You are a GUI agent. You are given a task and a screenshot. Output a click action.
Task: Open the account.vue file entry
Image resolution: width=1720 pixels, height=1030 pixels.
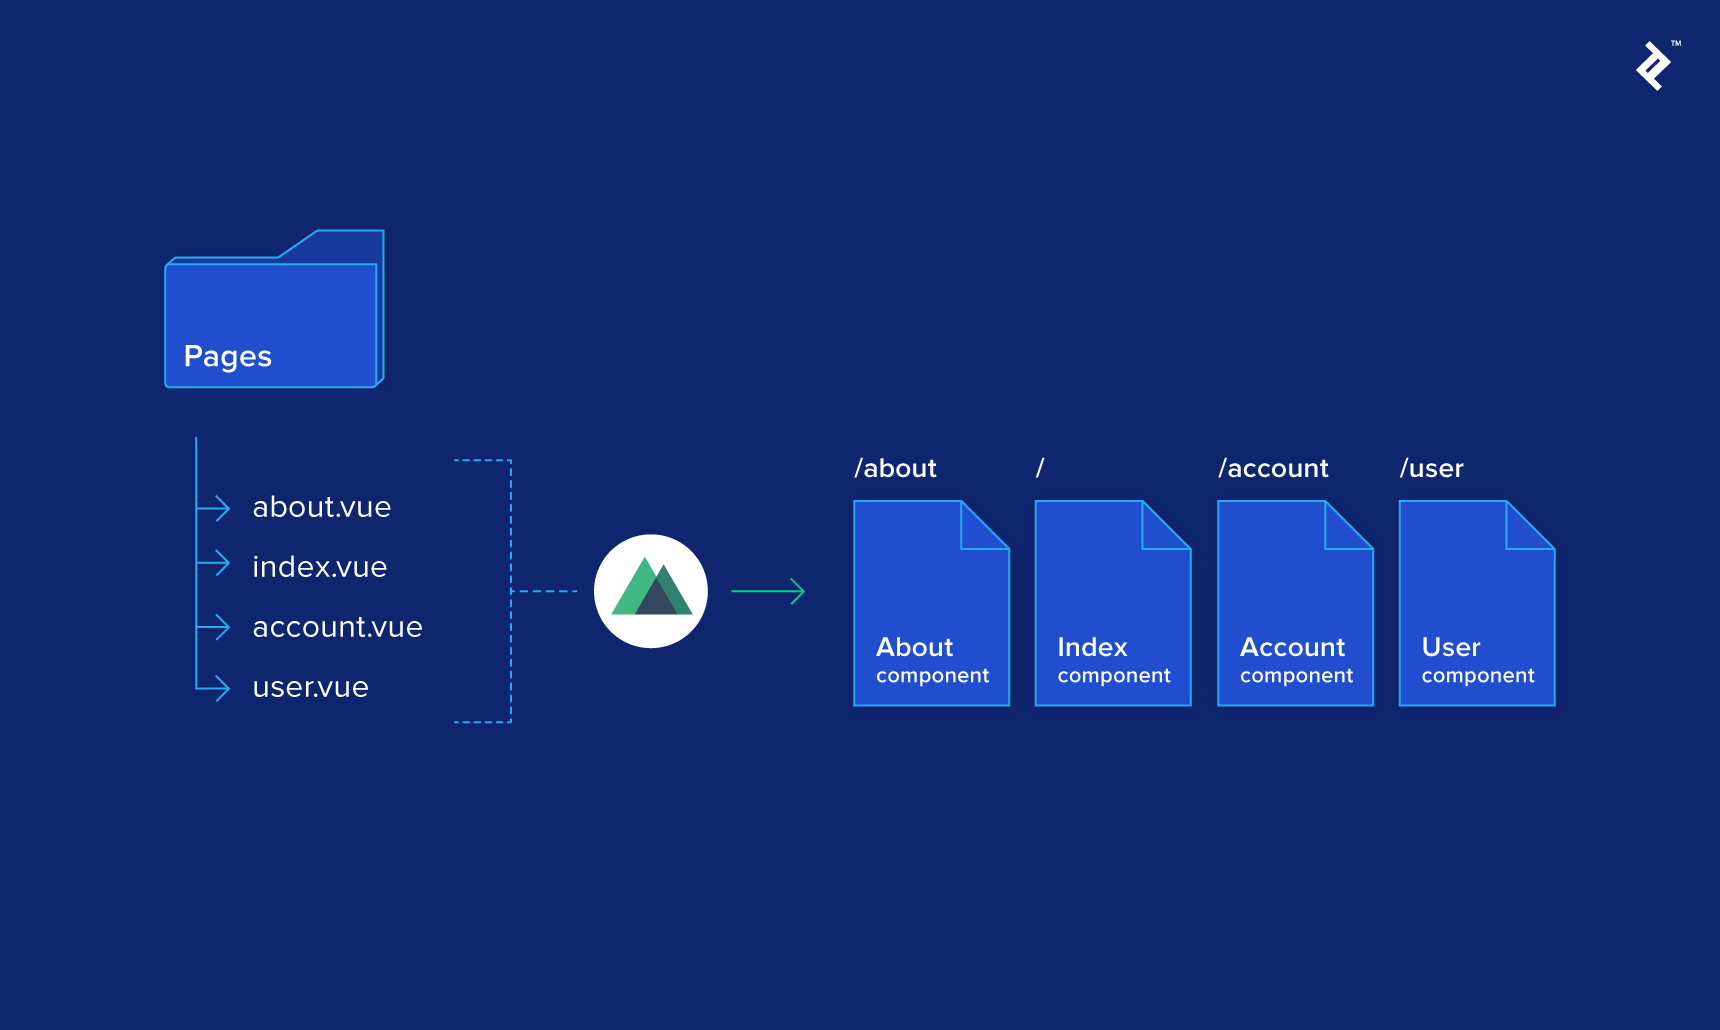[x=337, y=627]
